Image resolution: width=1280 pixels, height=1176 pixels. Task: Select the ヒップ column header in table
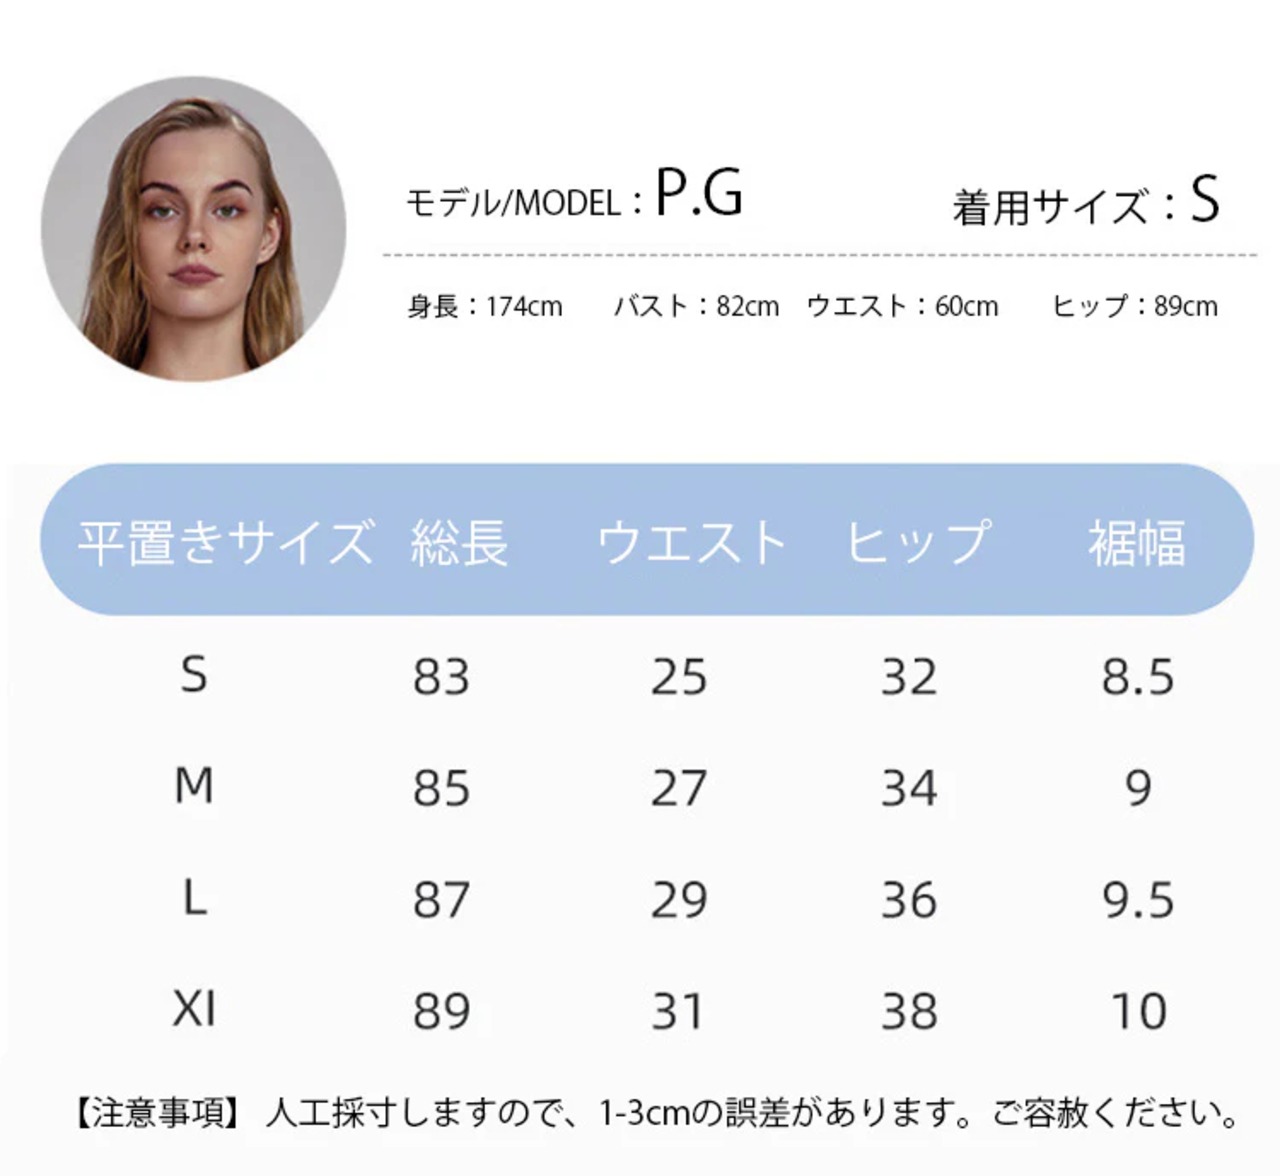pos(917,542)
